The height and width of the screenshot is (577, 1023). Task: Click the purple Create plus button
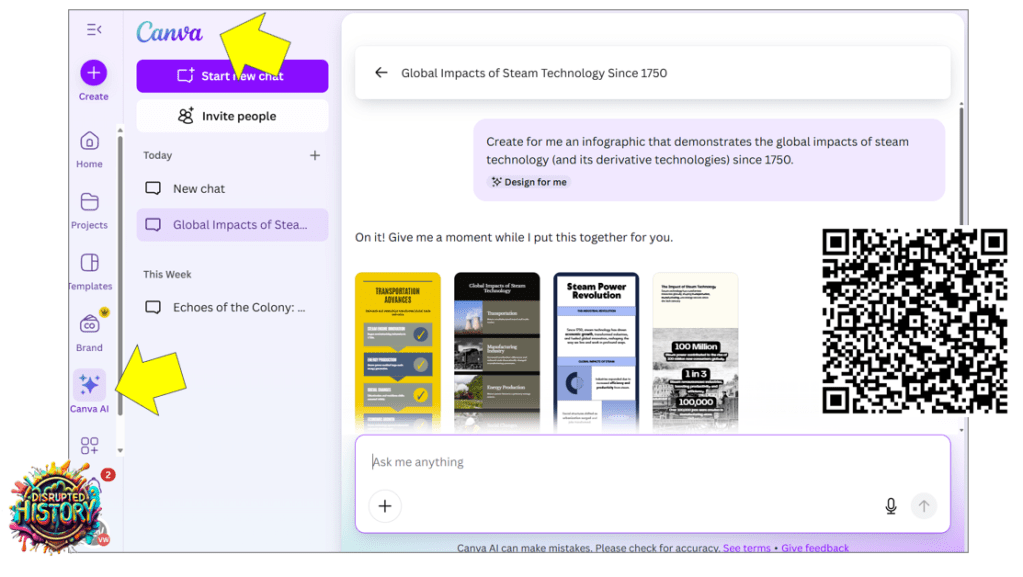[x=93, y=73]
